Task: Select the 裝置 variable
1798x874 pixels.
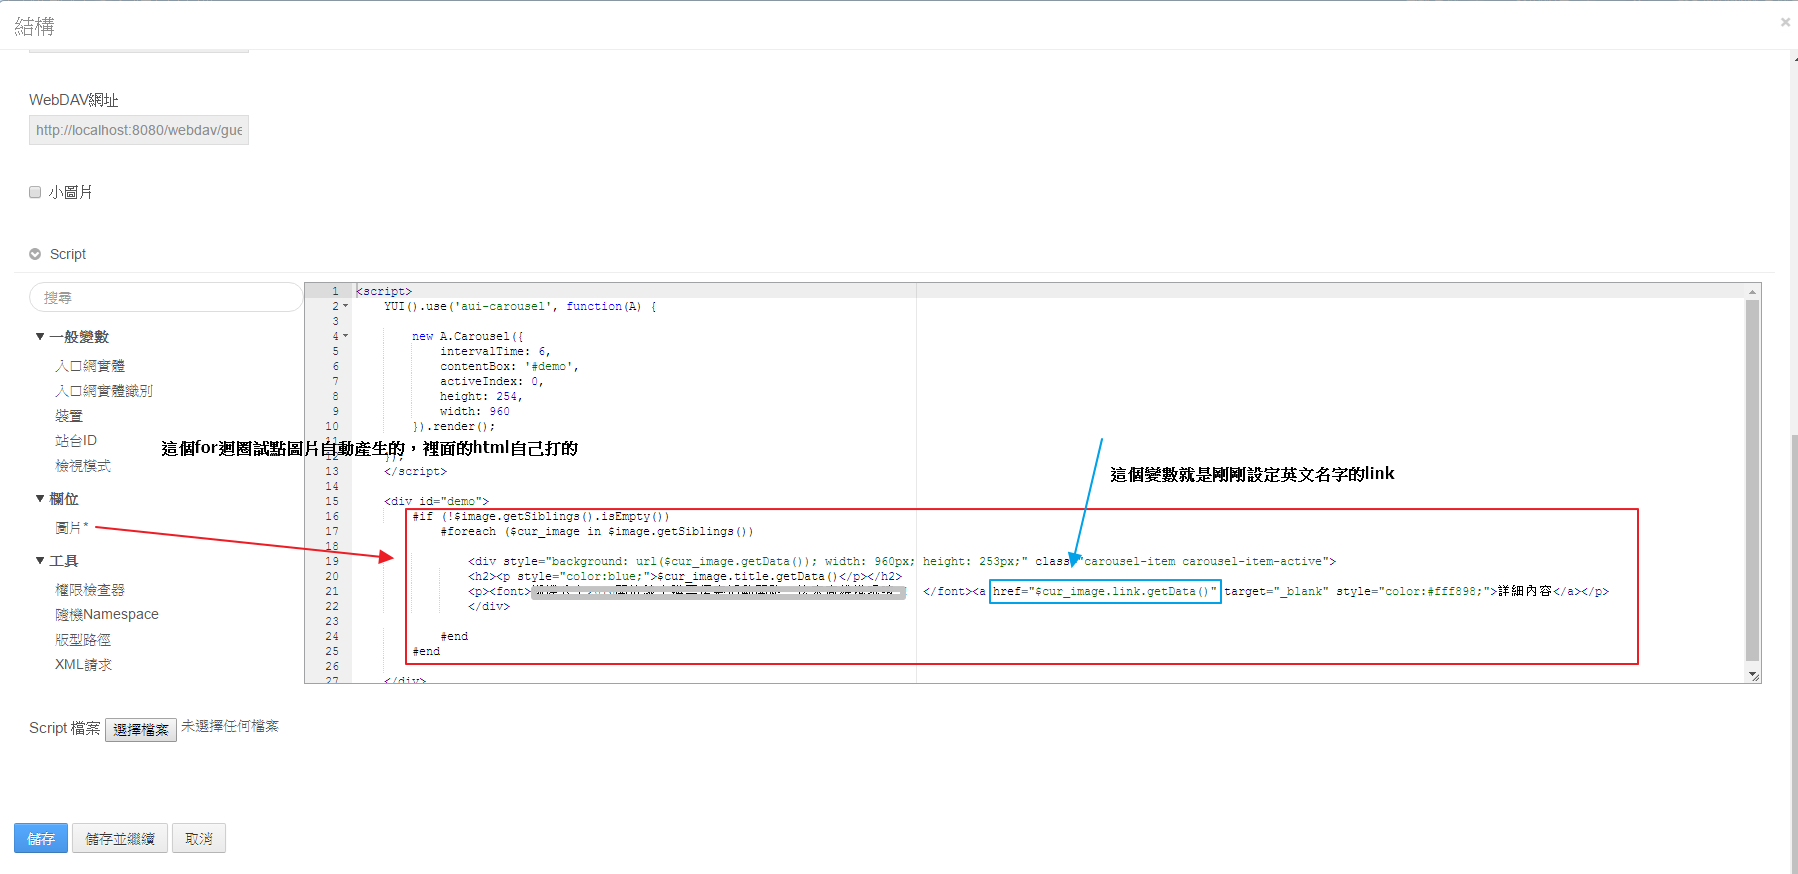Action: click(x=69, y=416)
